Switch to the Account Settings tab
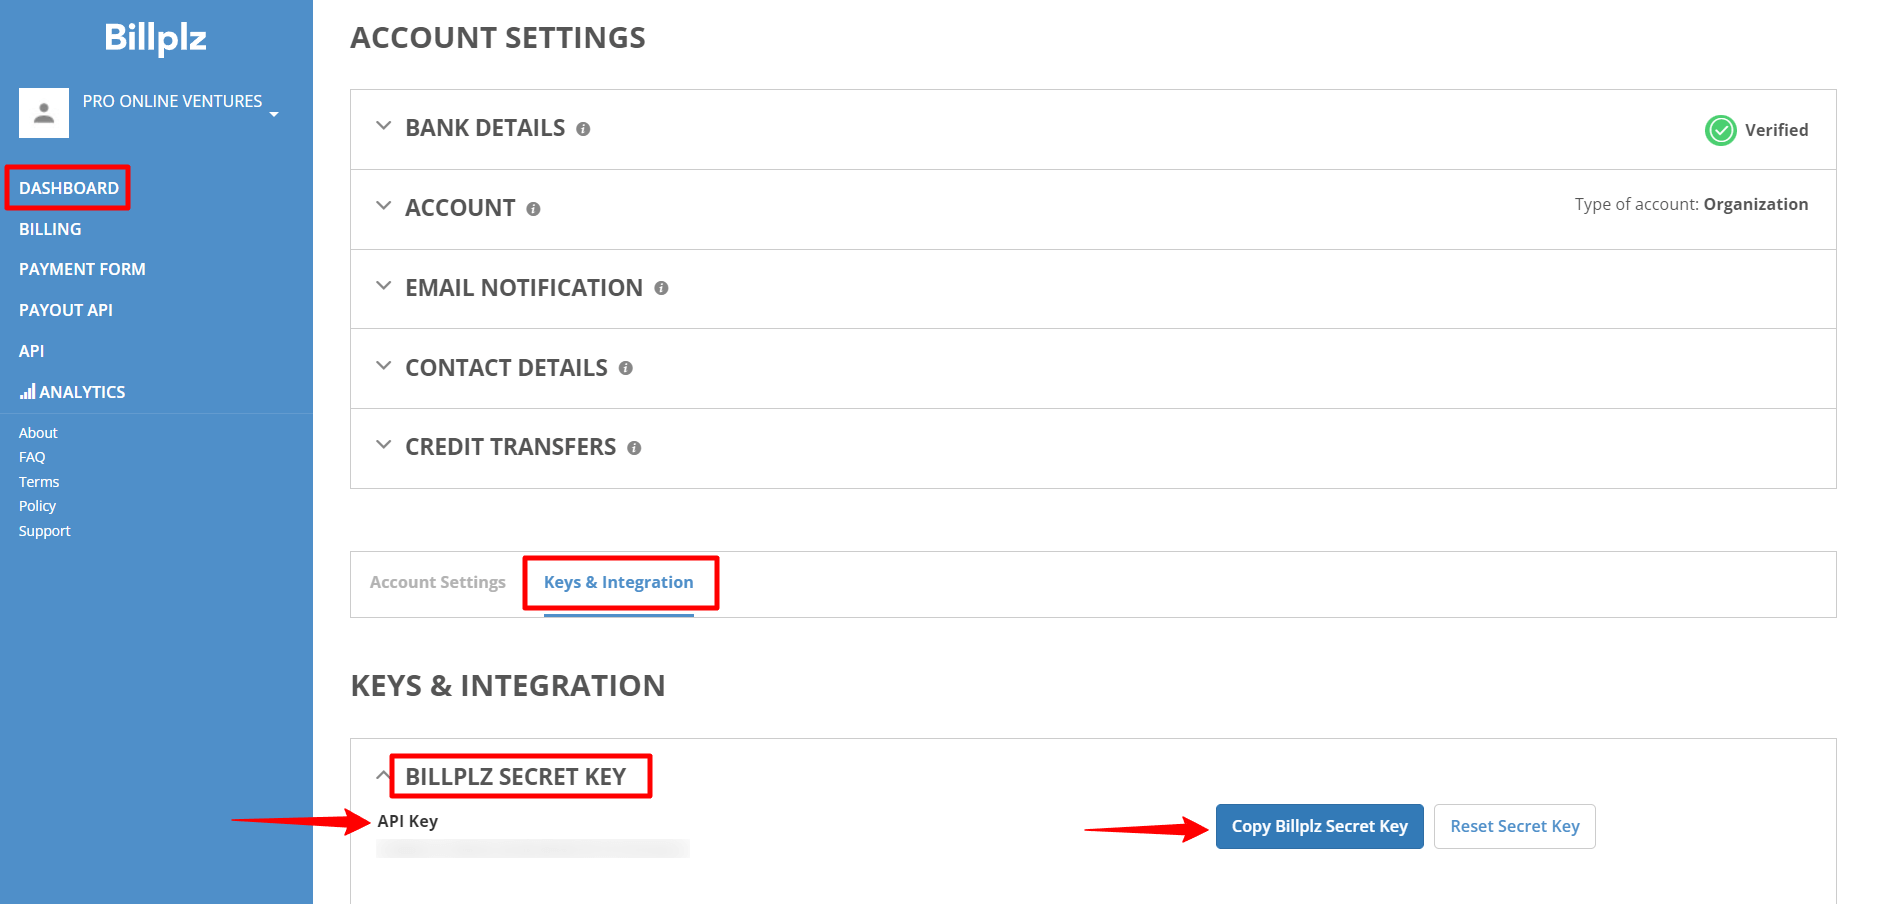 (437, 581)
